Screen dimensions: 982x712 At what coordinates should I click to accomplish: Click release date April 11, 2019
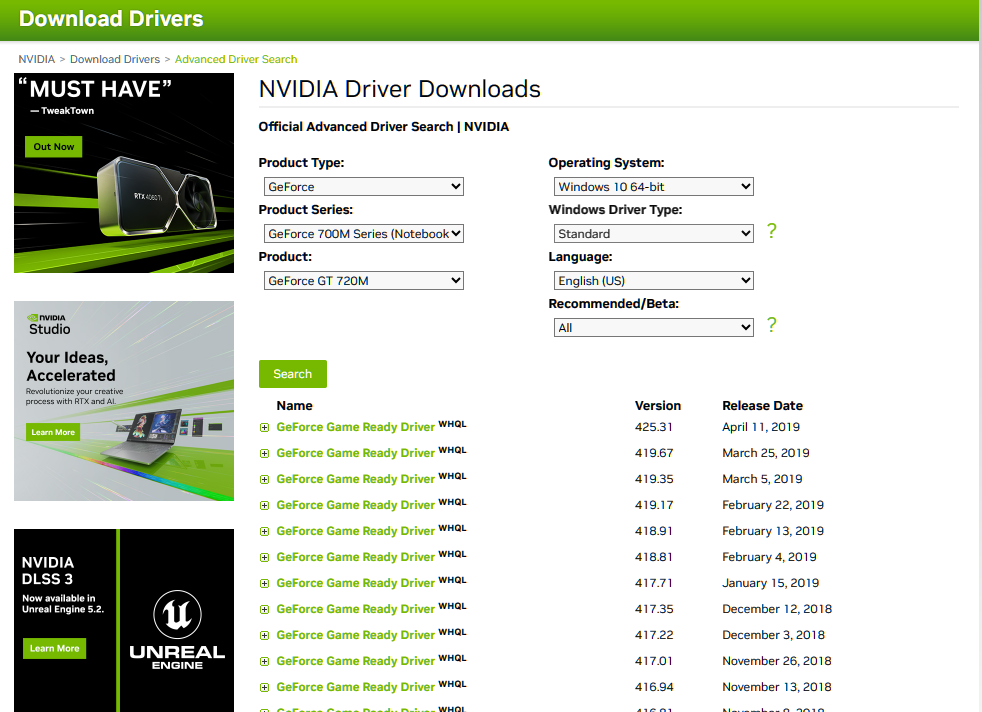click(761, 427)
